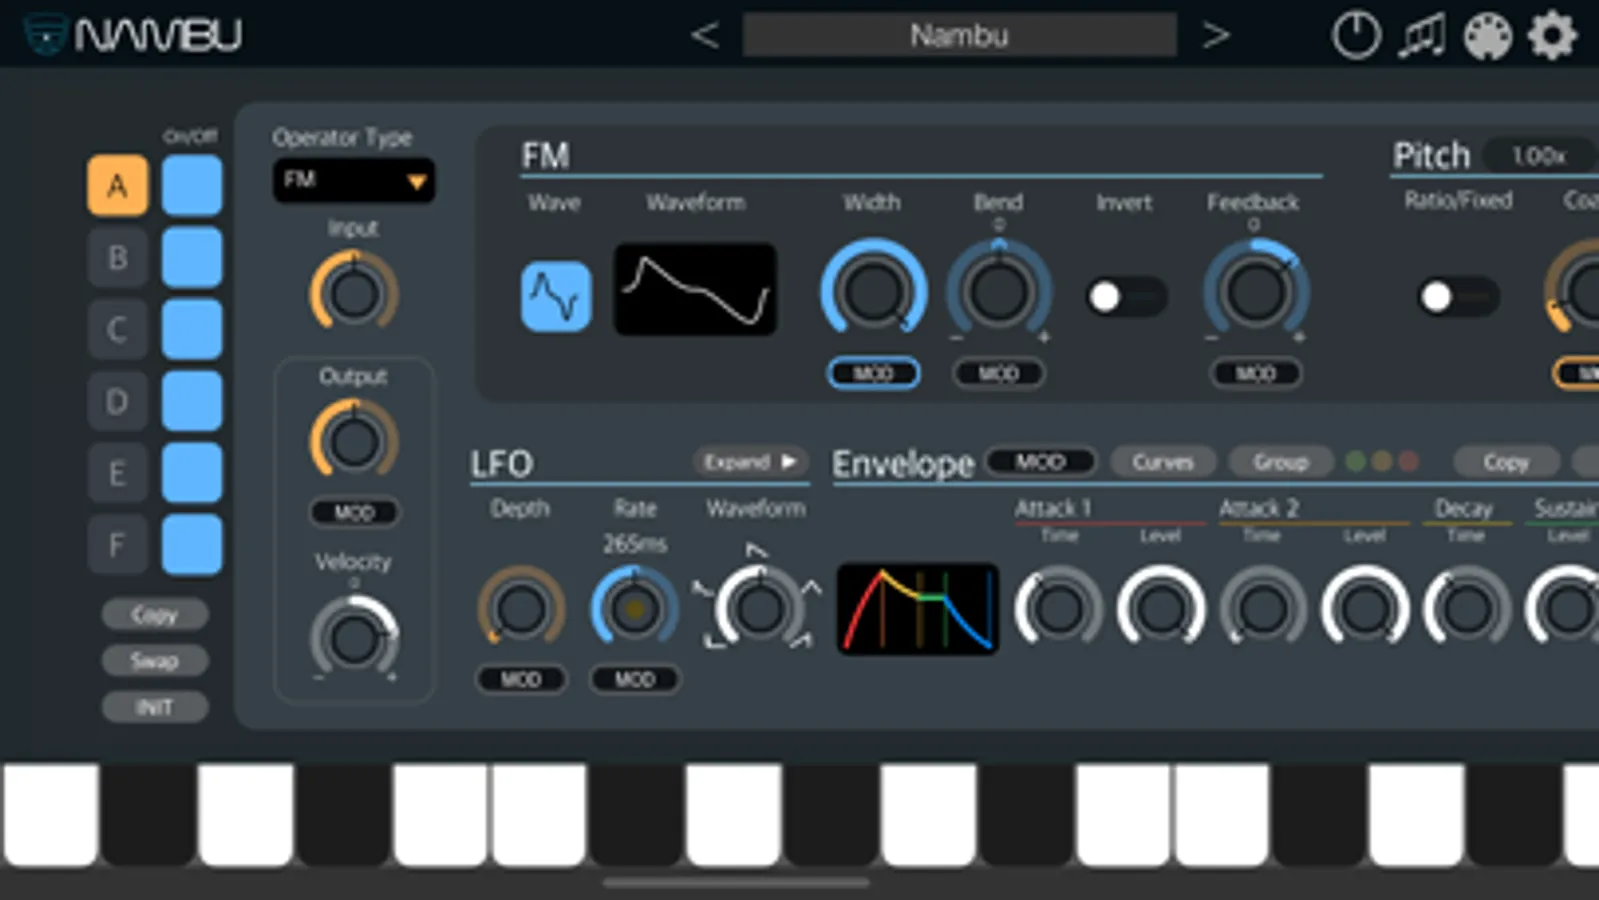Click the LFO Rate knob
1599x900 pixels.
[x=634, y=608]
